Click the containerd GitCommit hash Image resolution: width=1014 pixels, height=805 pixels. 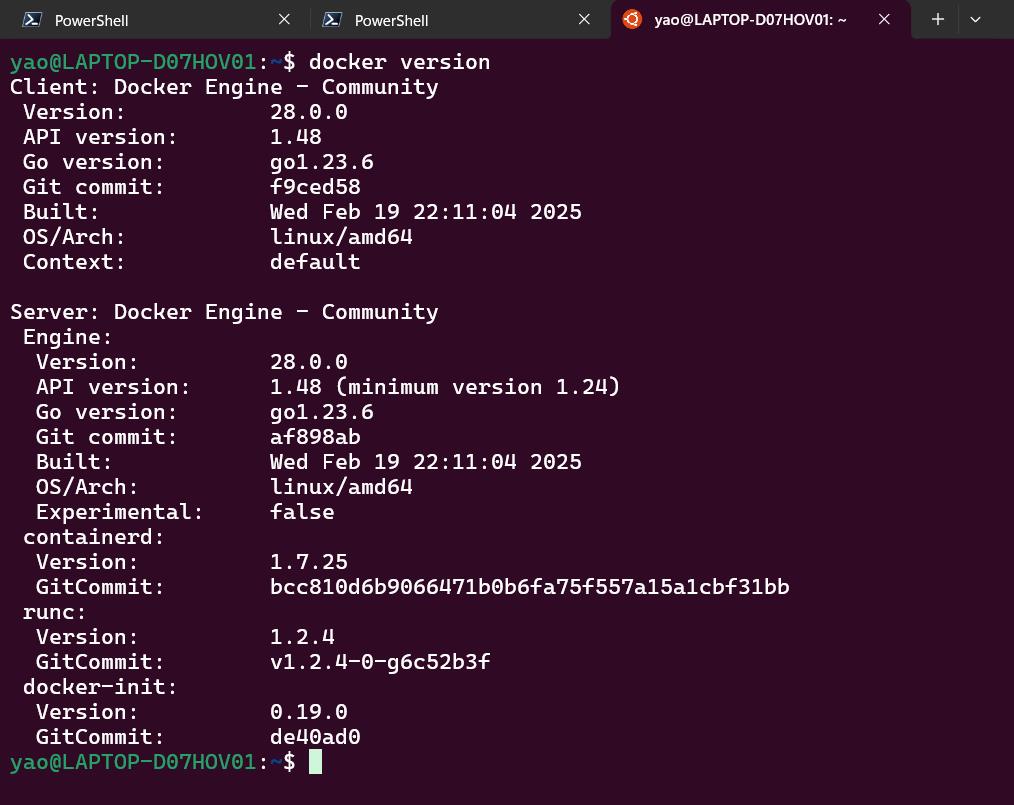coord(530,586)
